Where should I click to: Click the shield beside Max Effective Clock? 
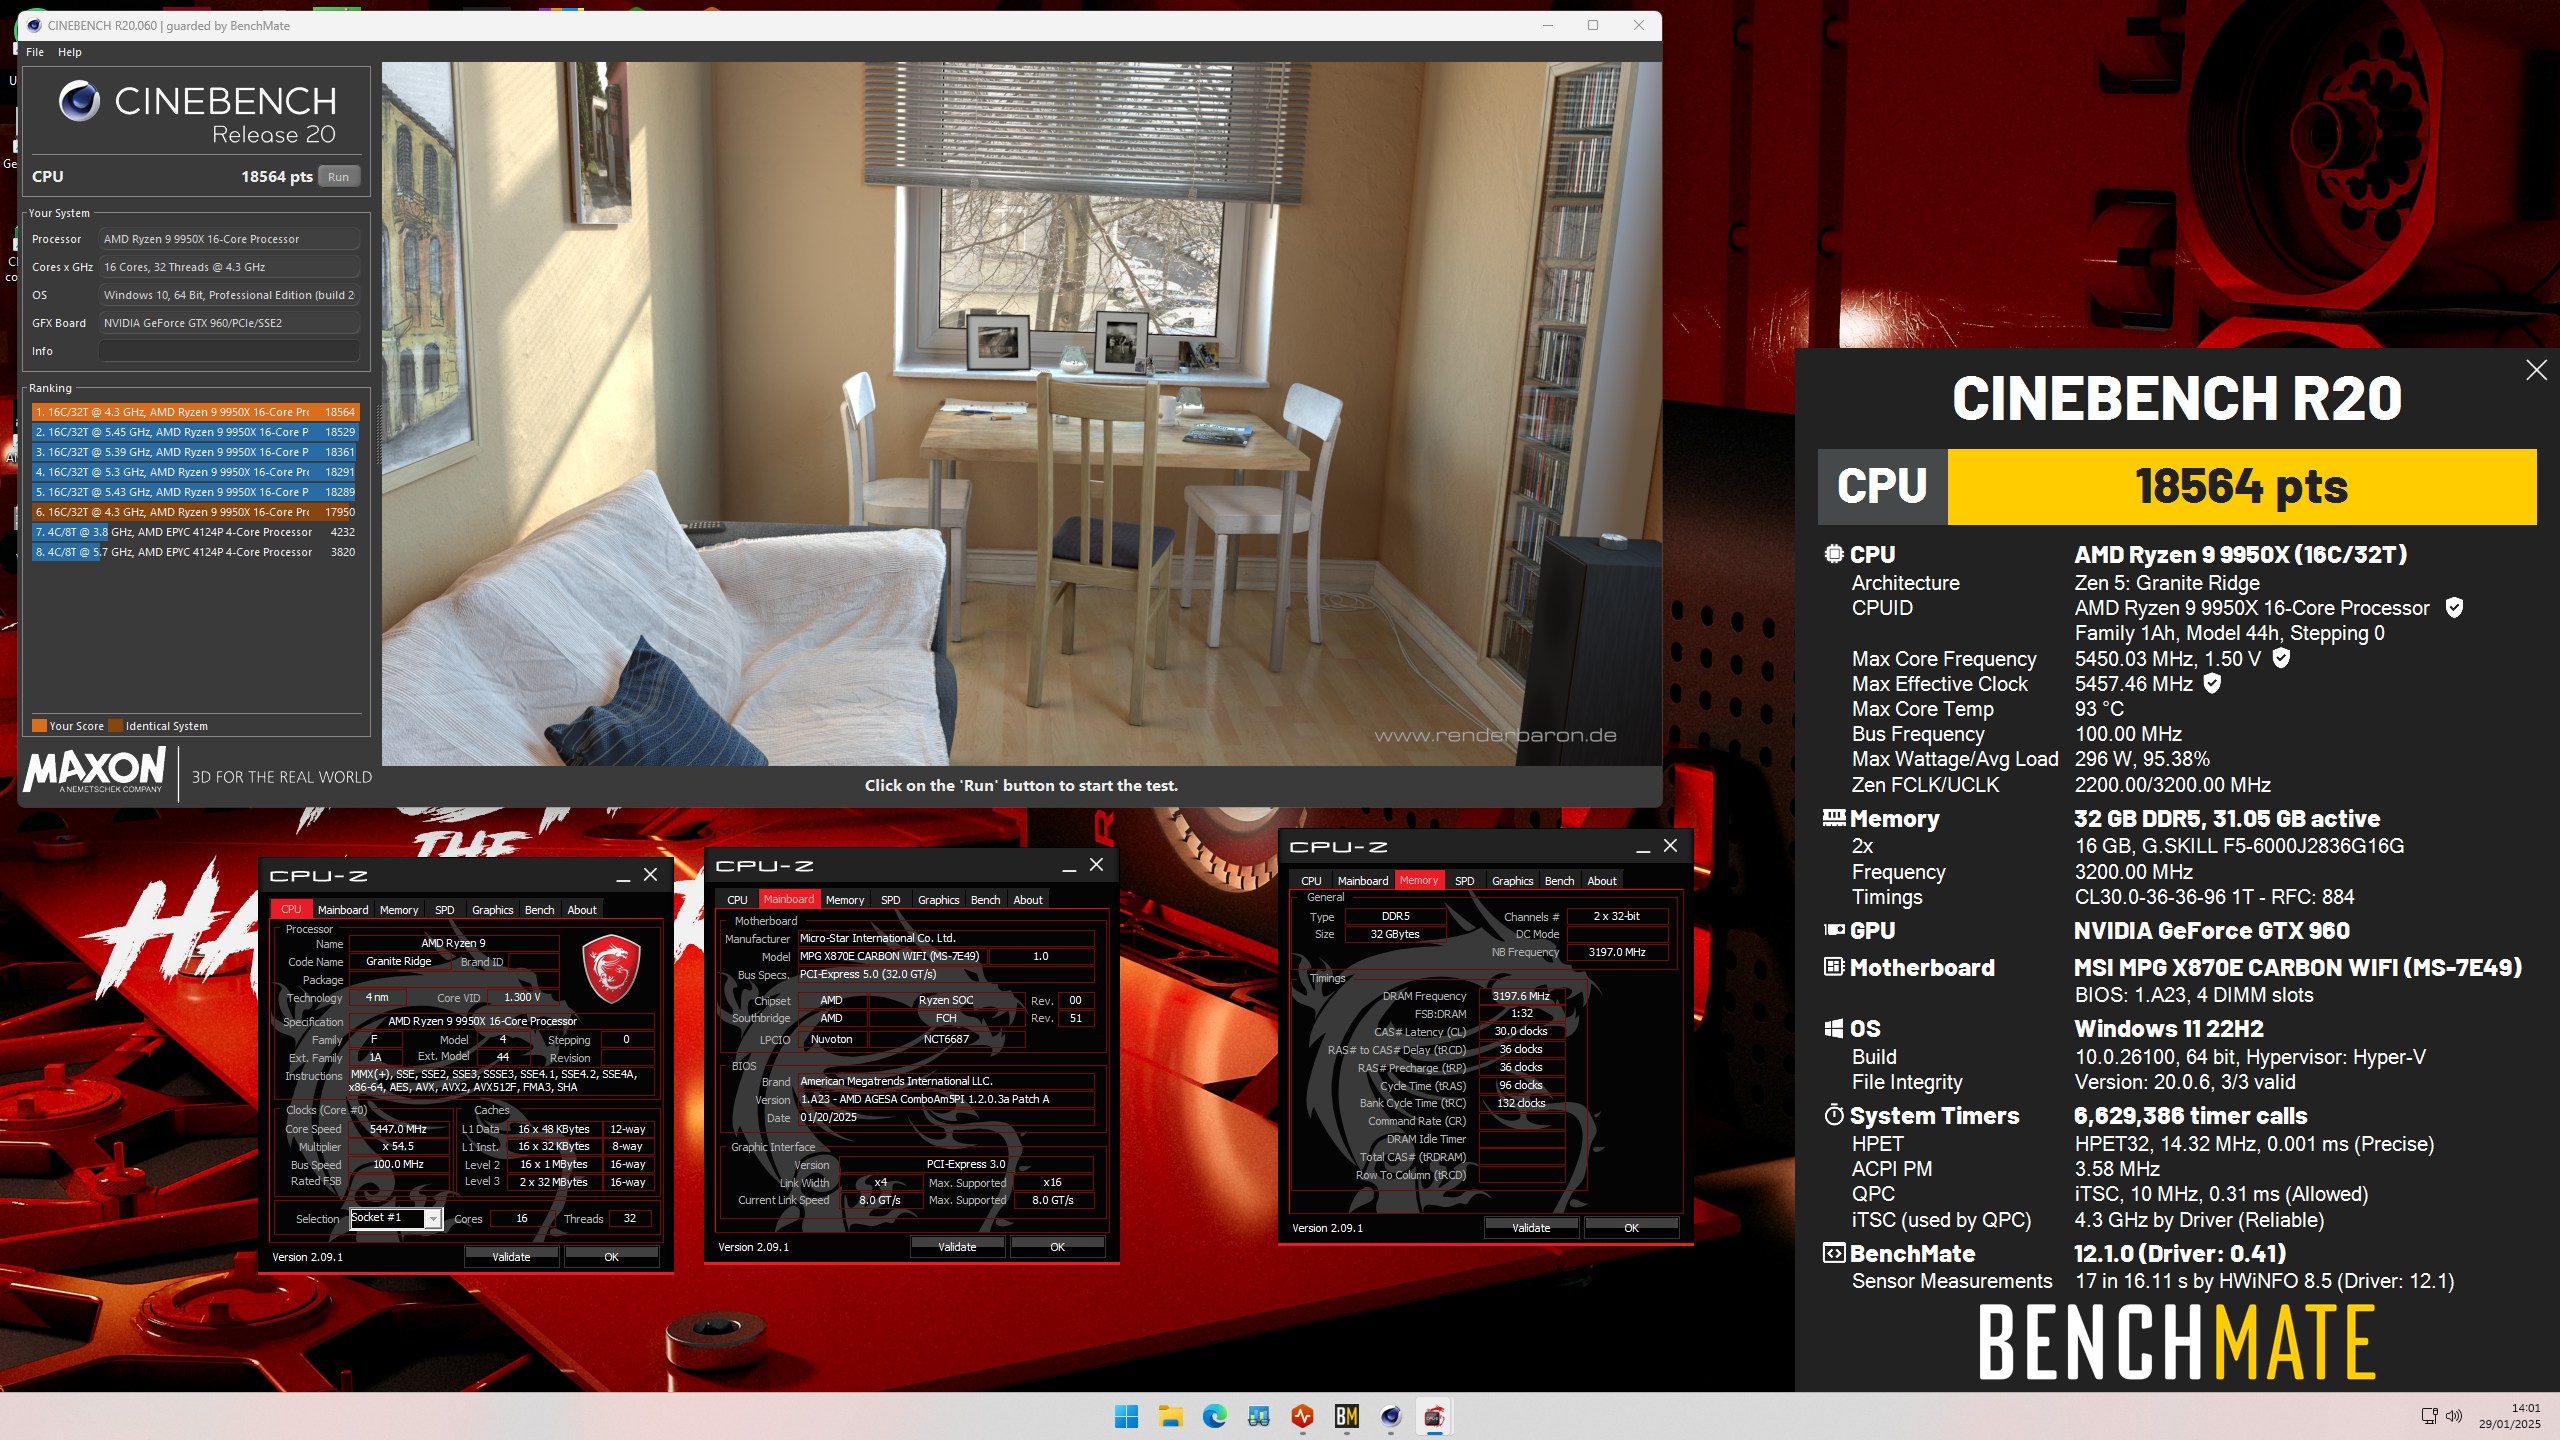2213,683
